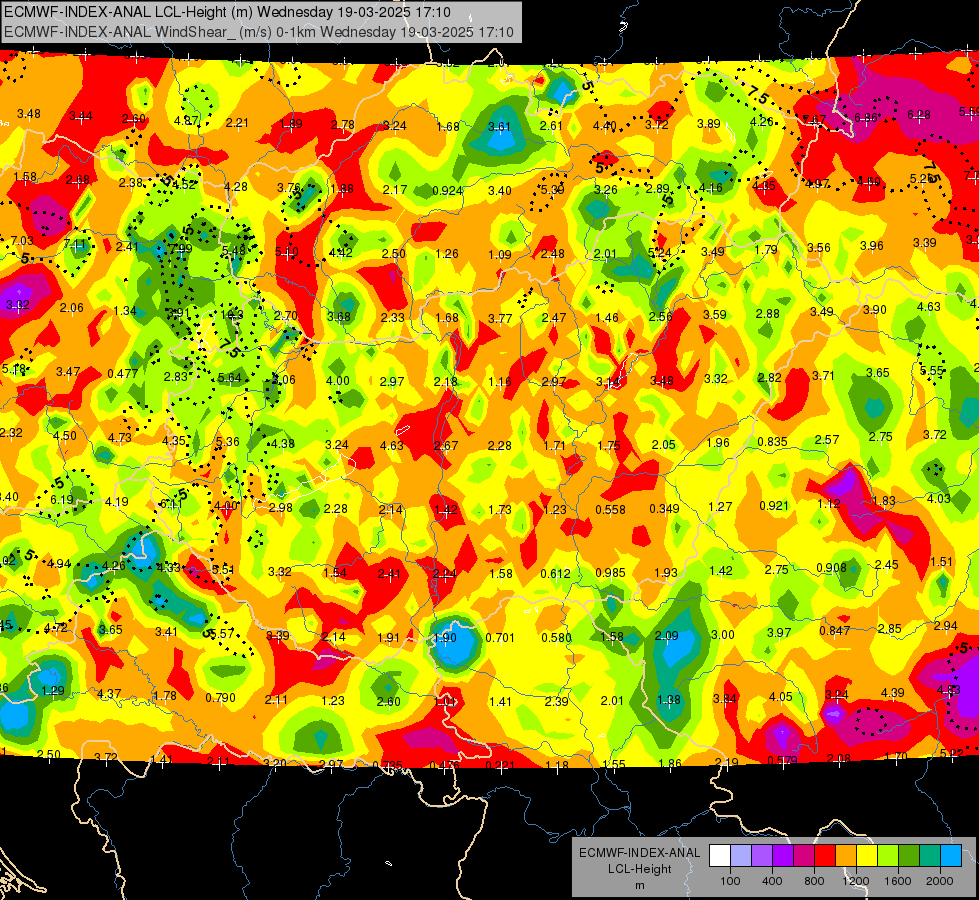This screenshot has width=979, height=900.
Task: Choose the dark green legend swatch
Action: [x=908, y=856]
